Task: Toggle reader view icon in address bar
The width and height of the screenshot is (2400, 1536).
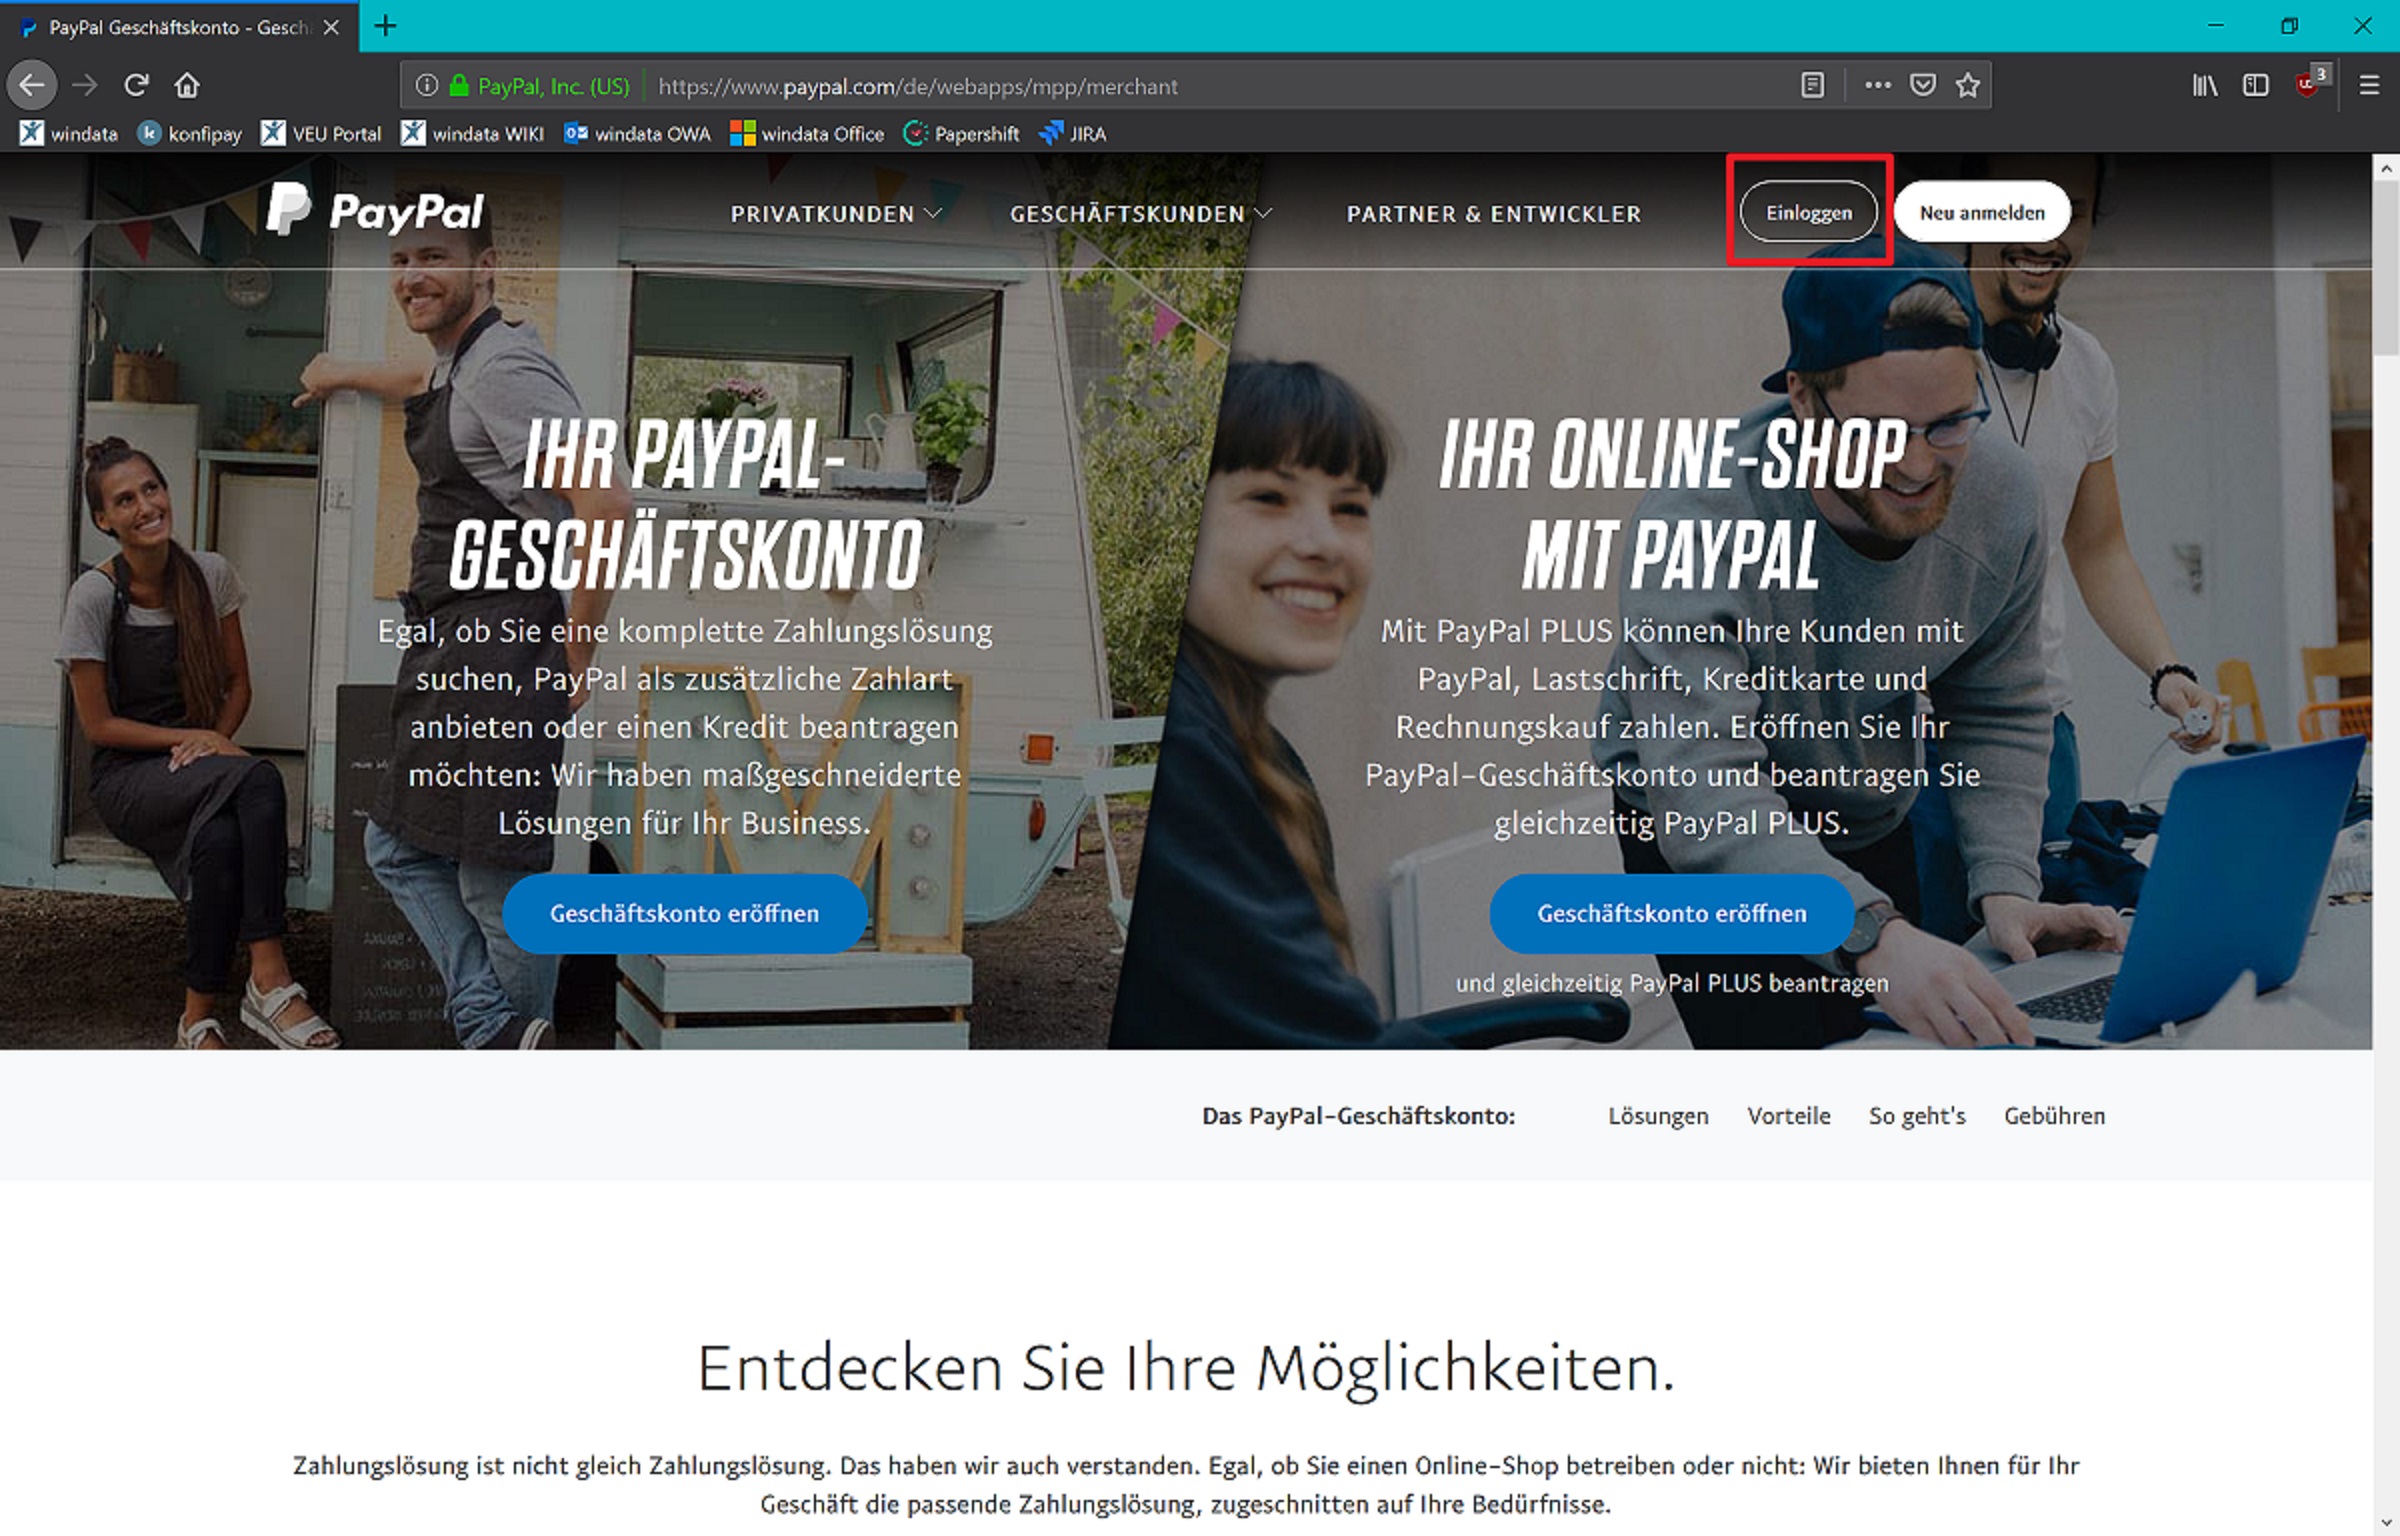Action: click(x=1813, y=86)
